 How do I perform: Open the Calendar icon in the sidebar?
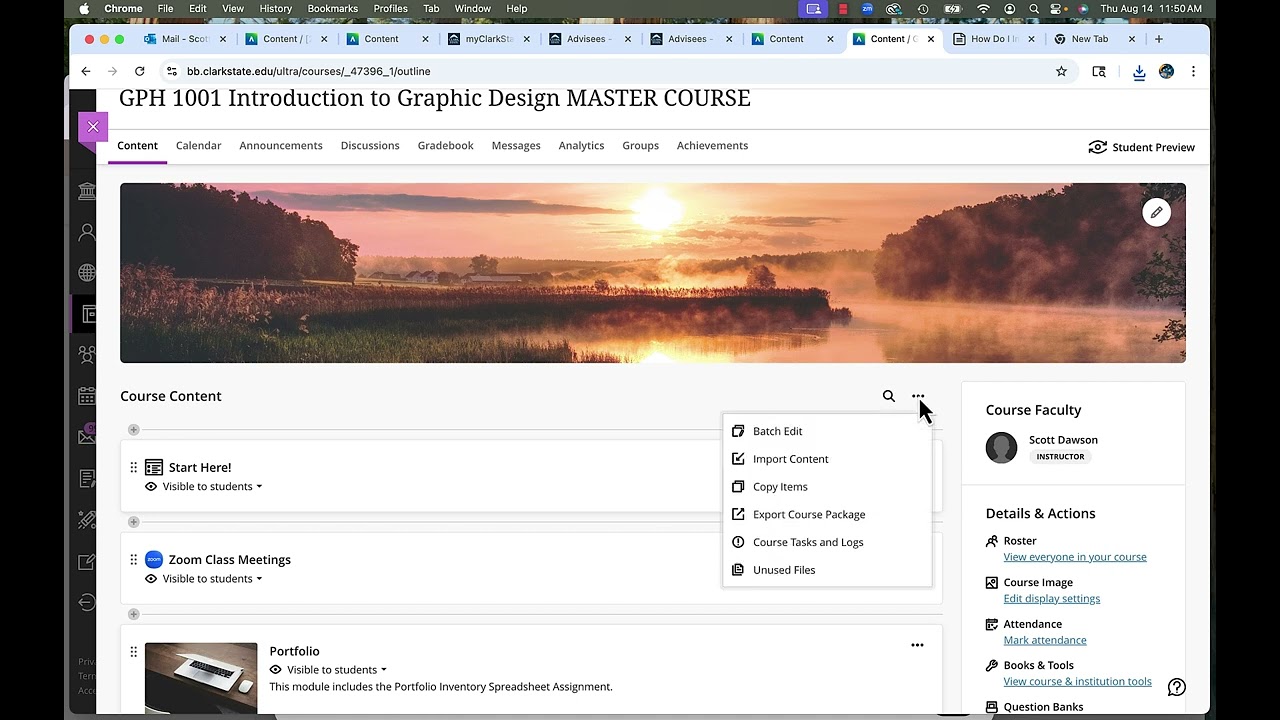click(x=87, y=396)
